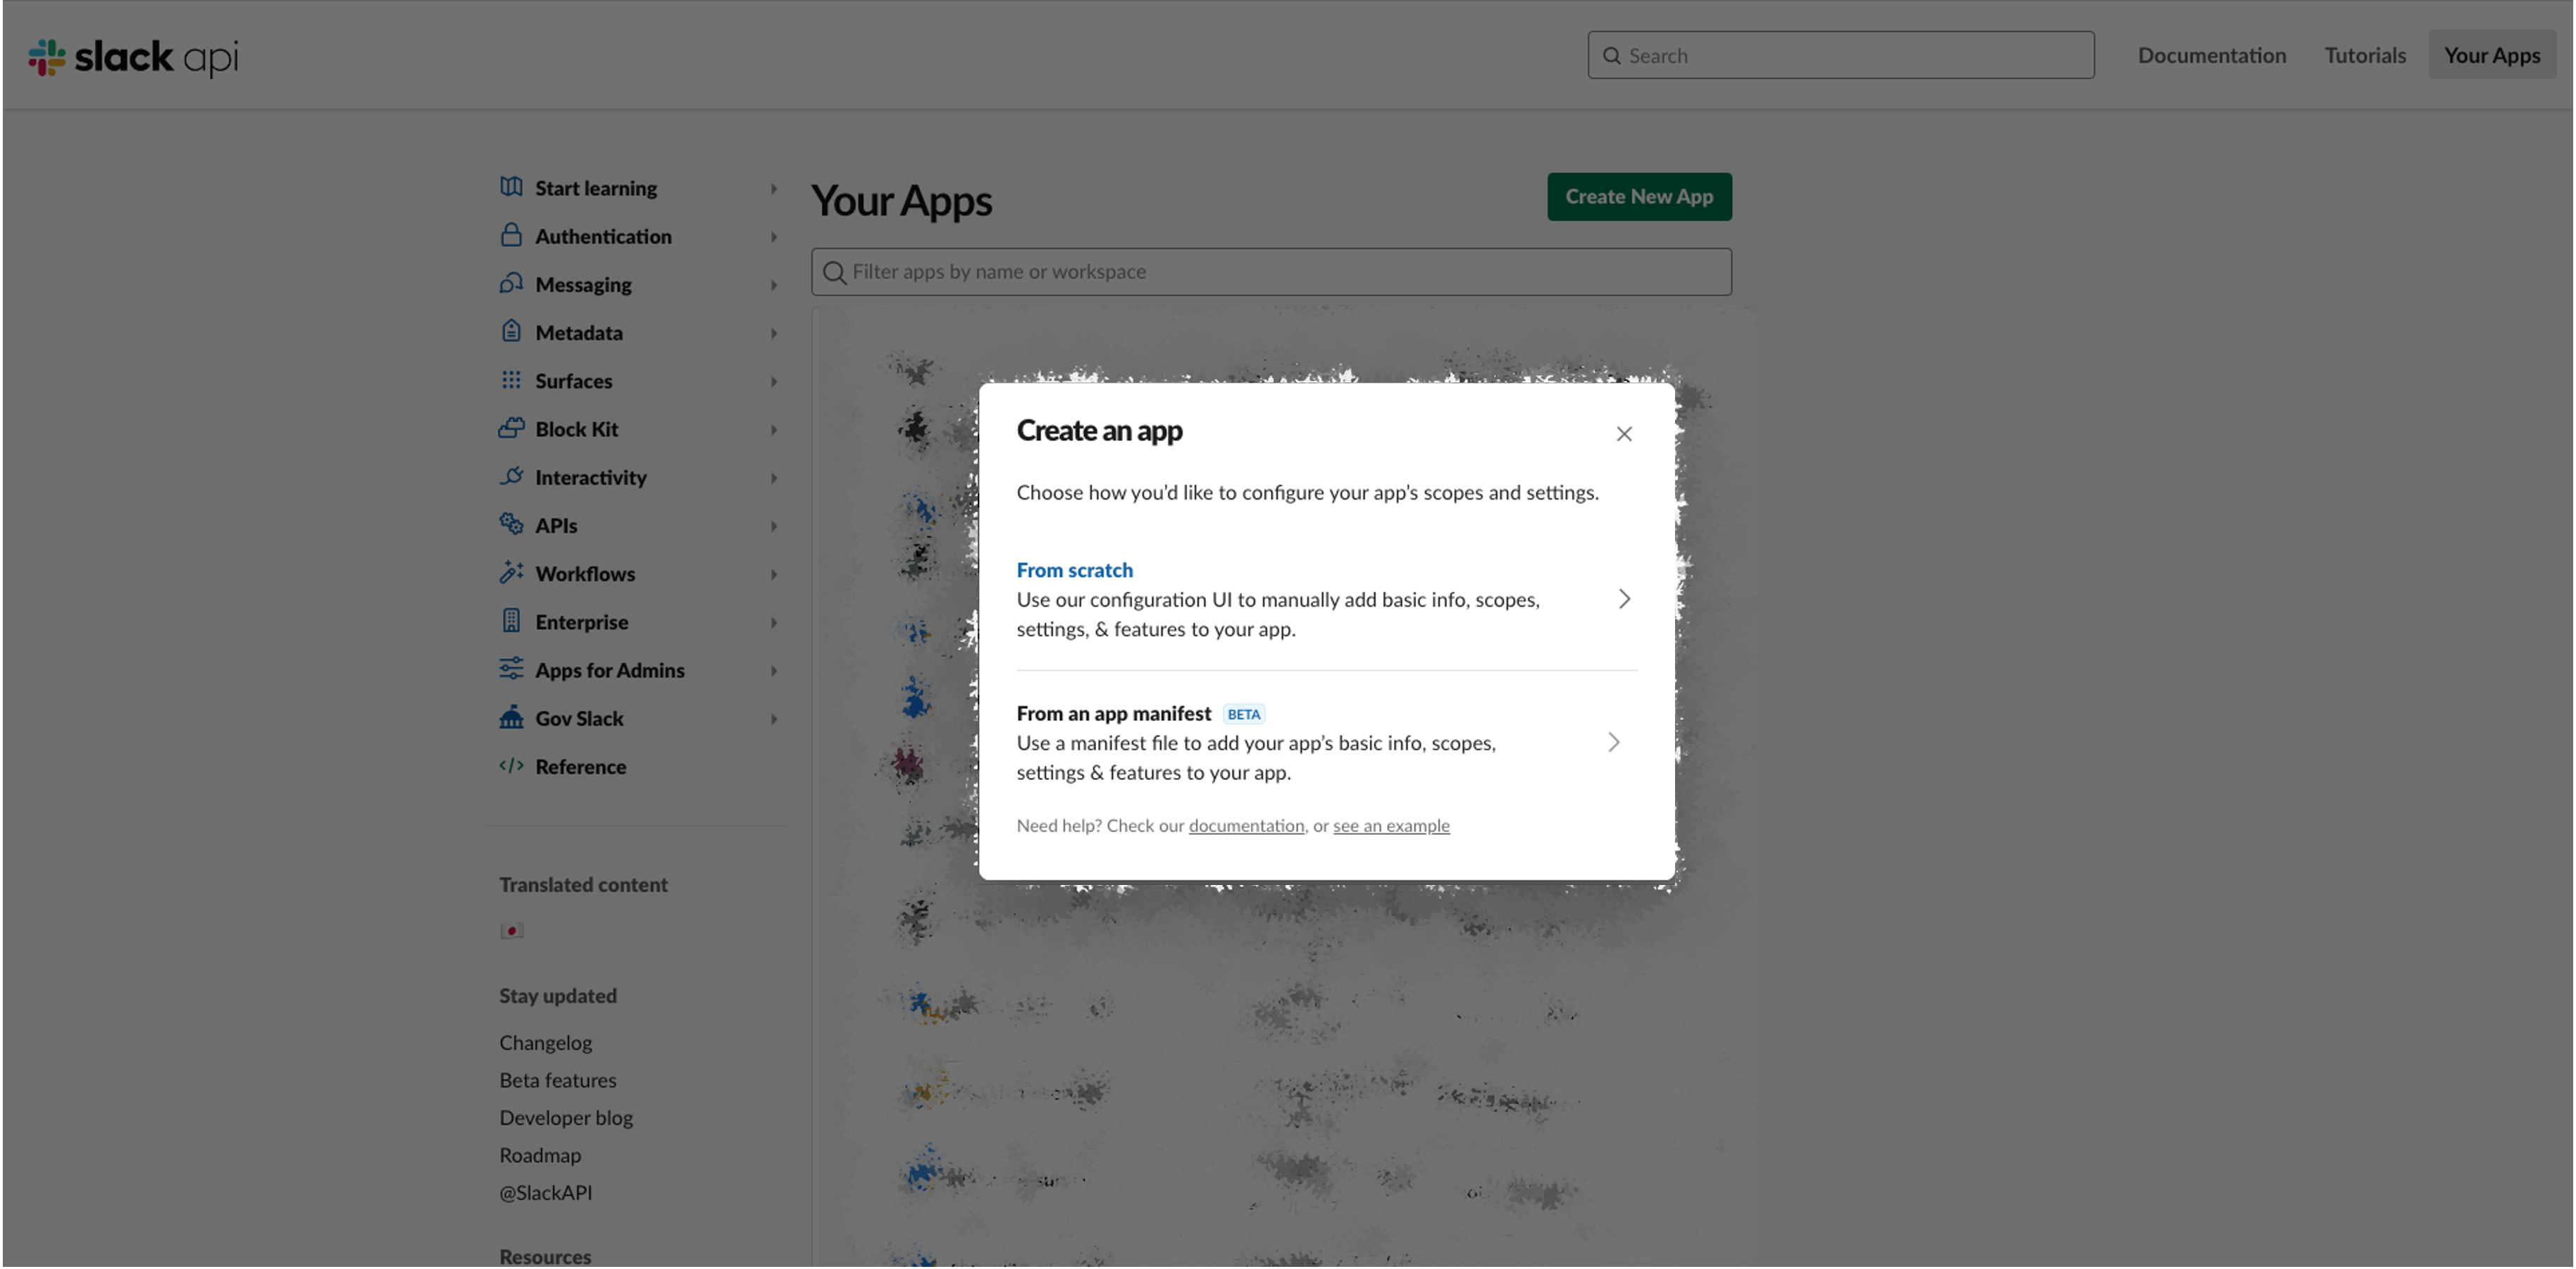Image resolution: width=2576 pixels, height=1269 pixels.
Task: Expand the Messaging sidebar arrow
Action: 773,285
